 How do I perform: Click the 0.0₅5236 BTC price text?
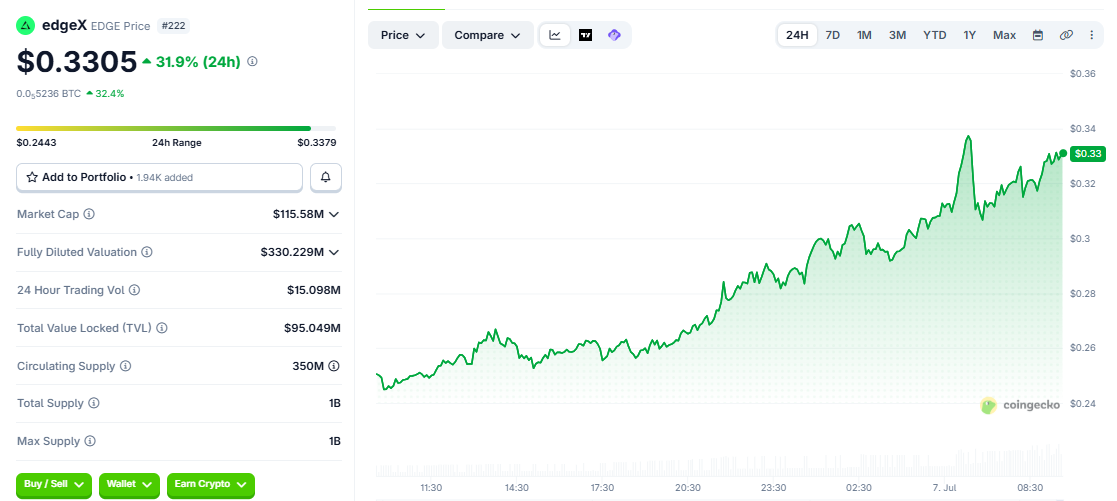pyautogui.click(x=48, y=93)
